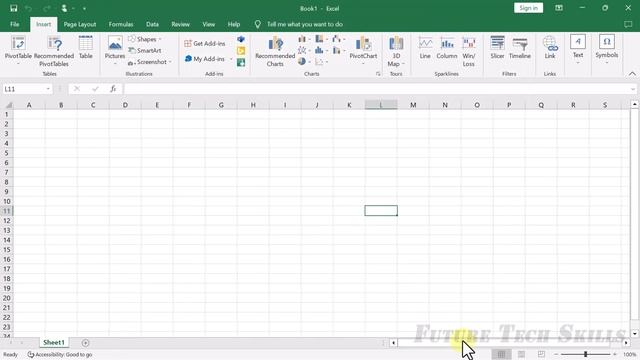Click the formula bar input area

pyautogui.click(x=376, y=89)
